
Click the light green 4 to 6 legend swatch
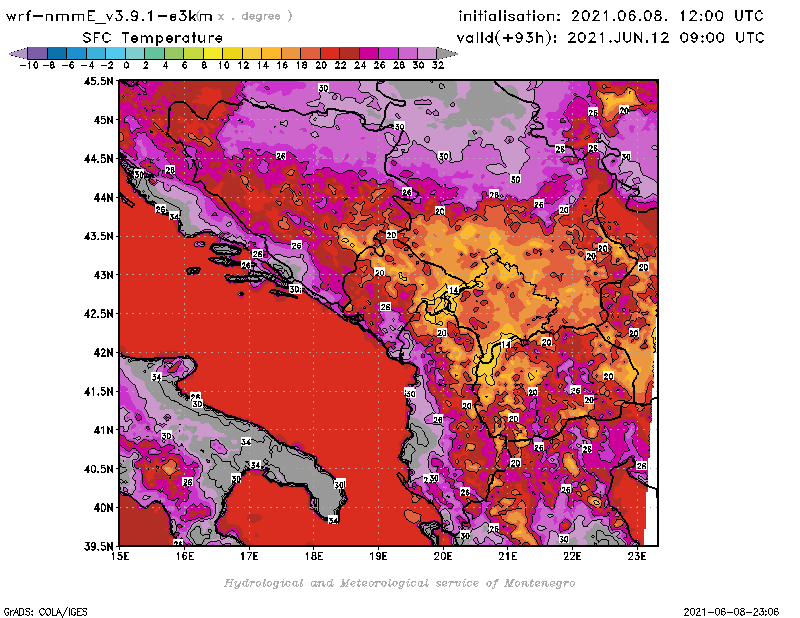click(174, 53)
